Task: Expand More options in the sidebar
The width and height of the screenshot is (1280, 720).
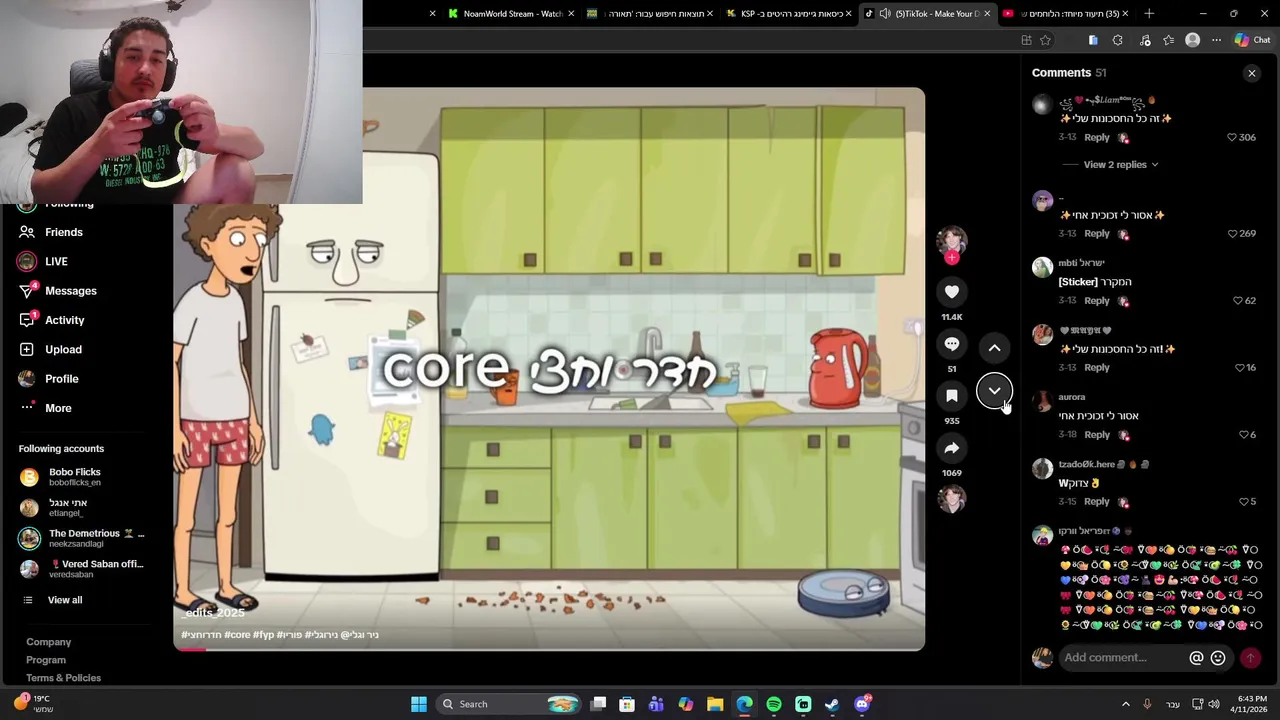Action: coord(58,408)
